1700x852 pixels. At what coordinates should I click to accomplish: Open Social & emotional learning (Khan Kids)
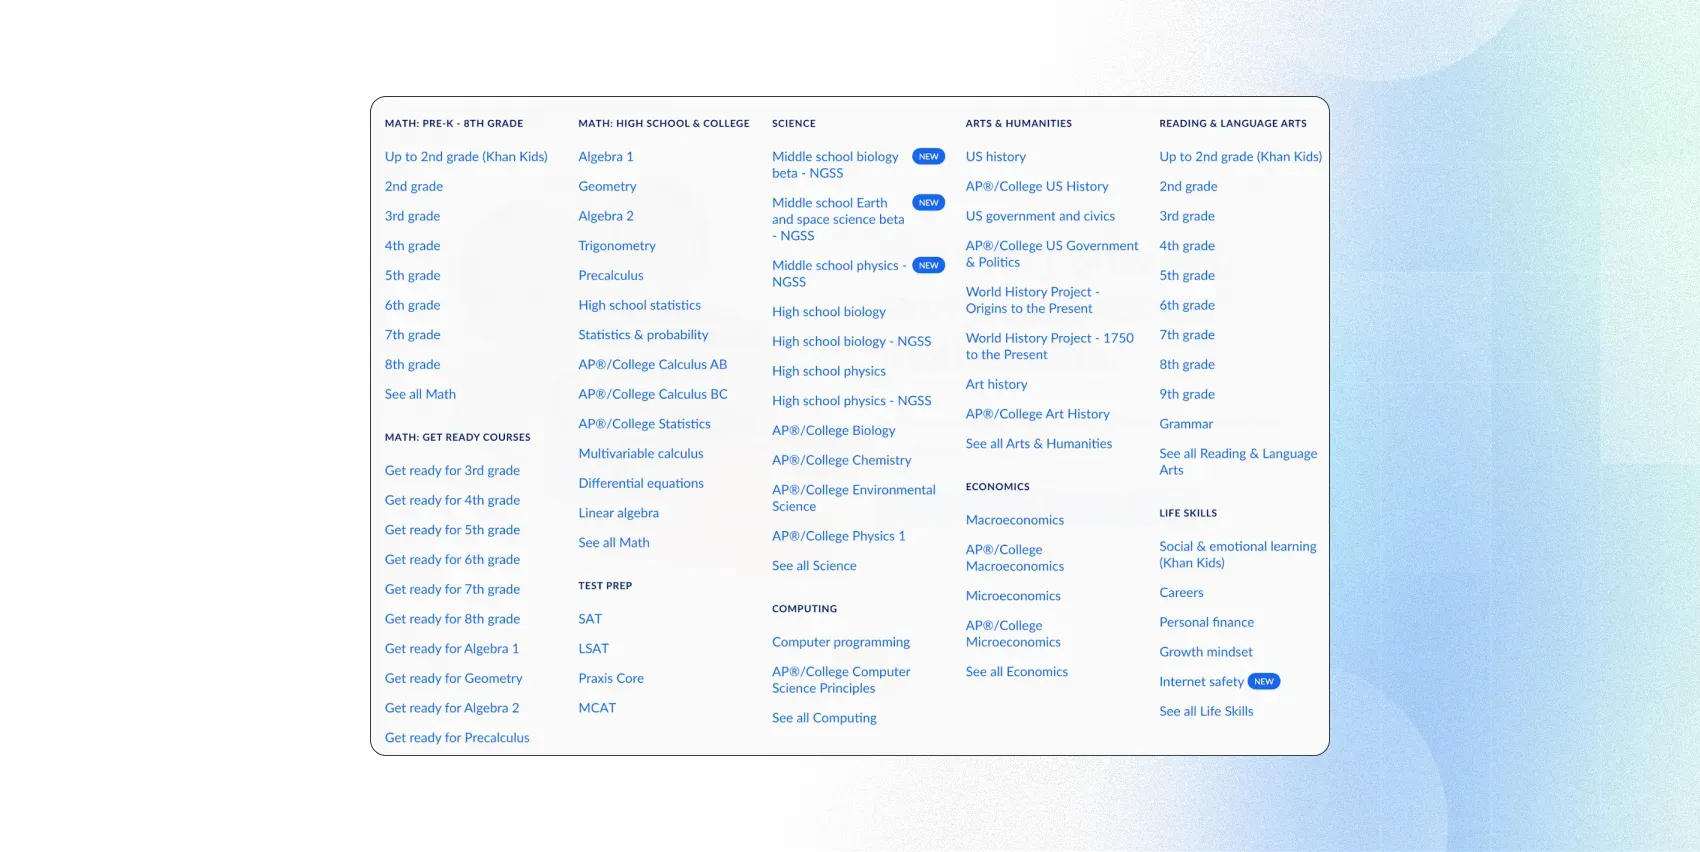(1238, 555)
